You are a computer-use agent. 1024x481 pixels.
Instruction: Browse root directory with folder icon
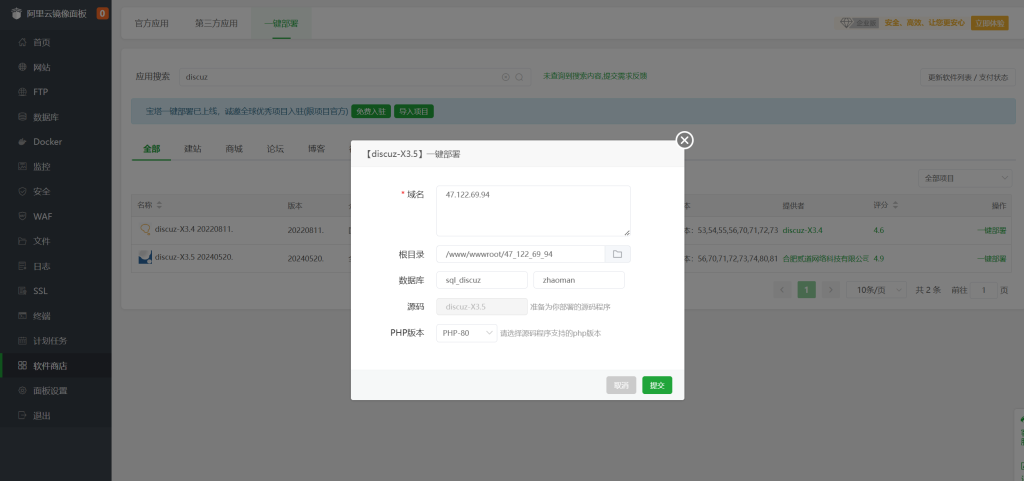617,254
